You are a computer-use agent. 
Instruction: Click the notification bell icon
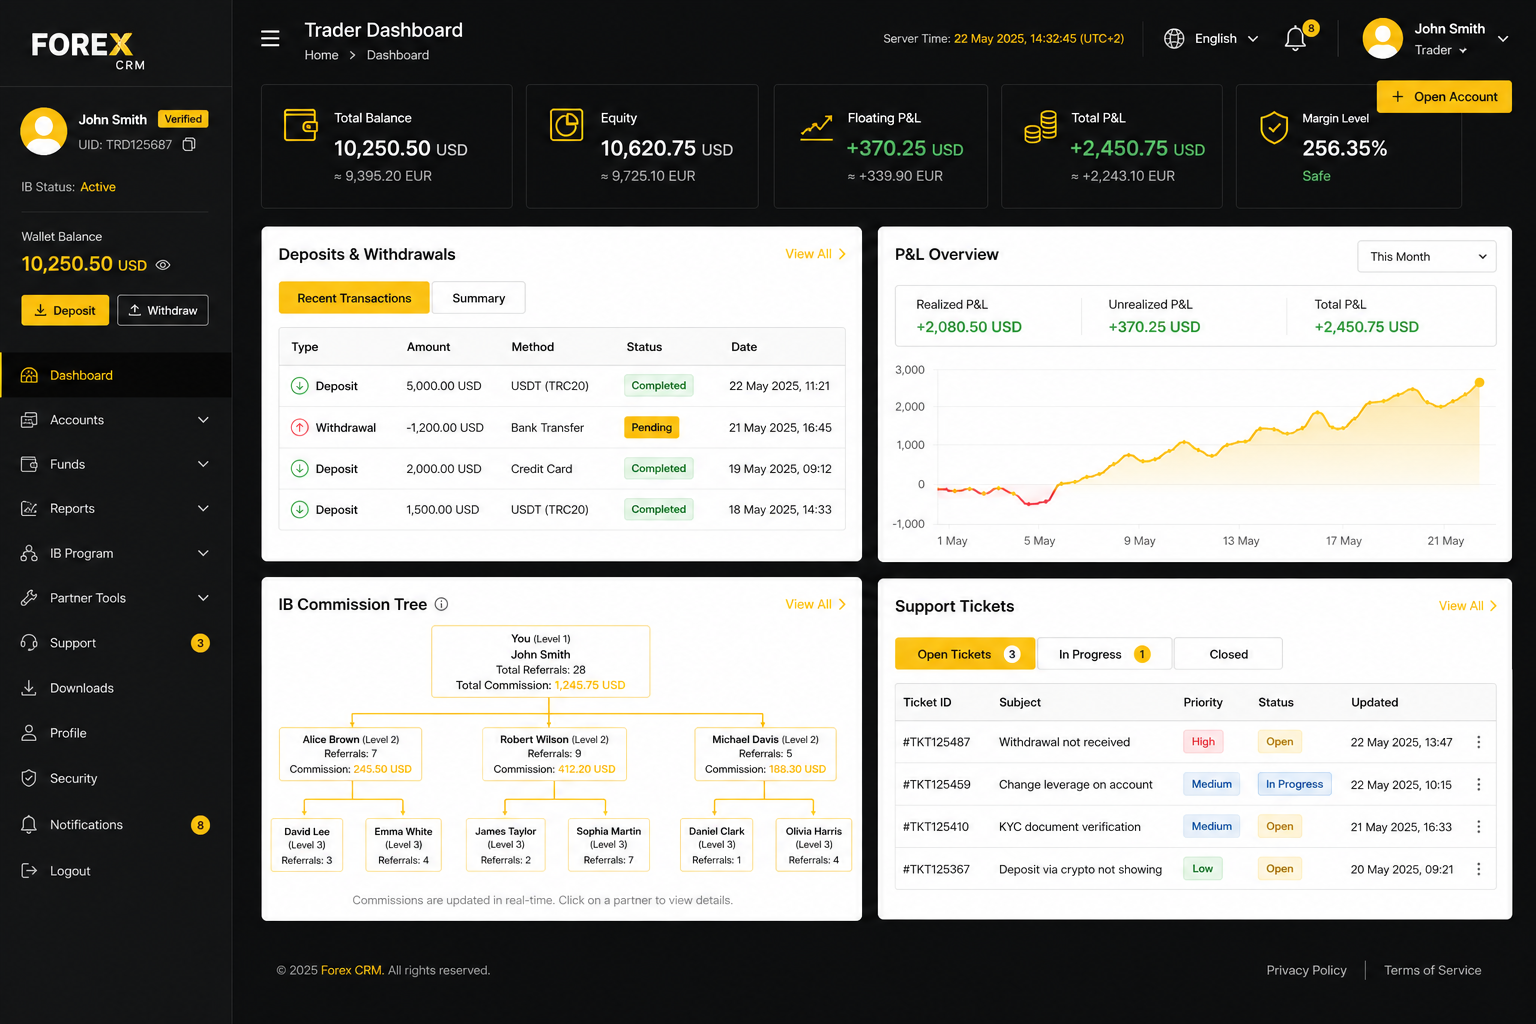coord(1295,39)
